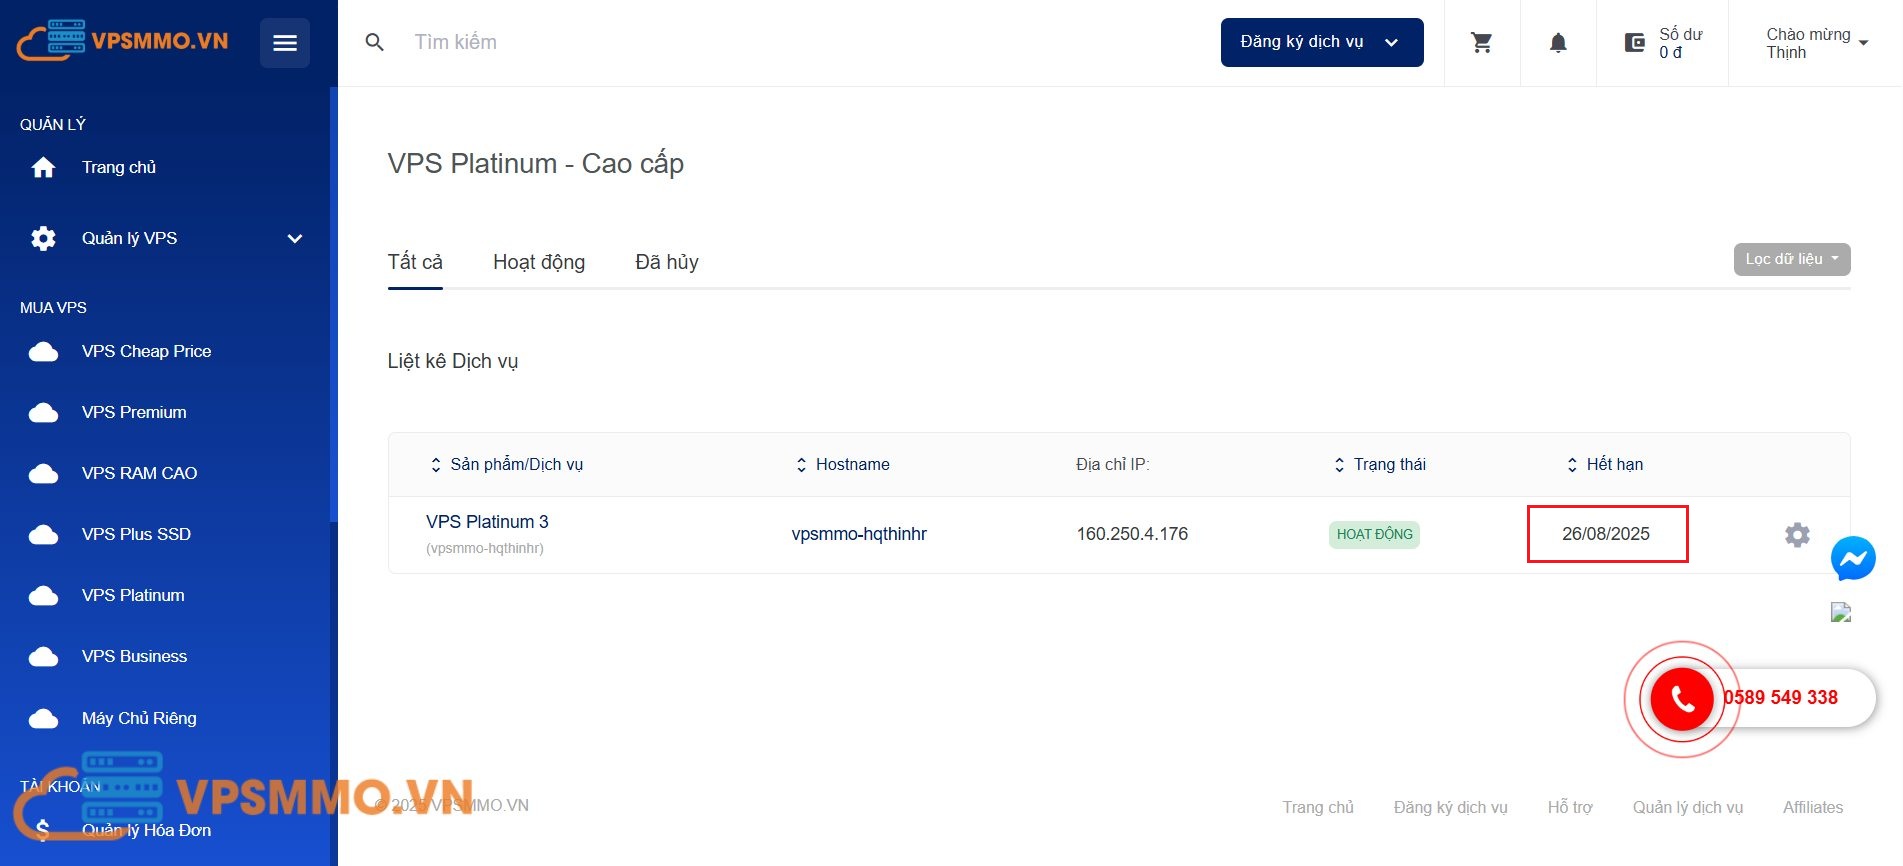Open the wallet balance icon

tap(1635, 43)
